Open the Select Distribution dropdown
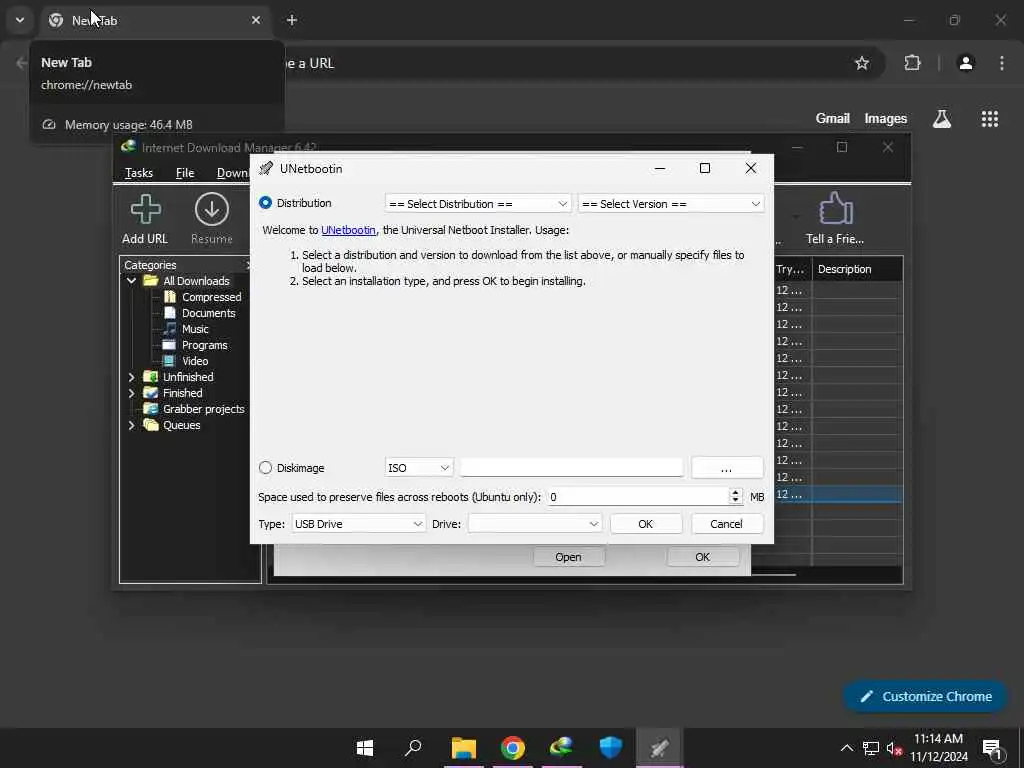 pyautogui.click(x=478, y=204)
